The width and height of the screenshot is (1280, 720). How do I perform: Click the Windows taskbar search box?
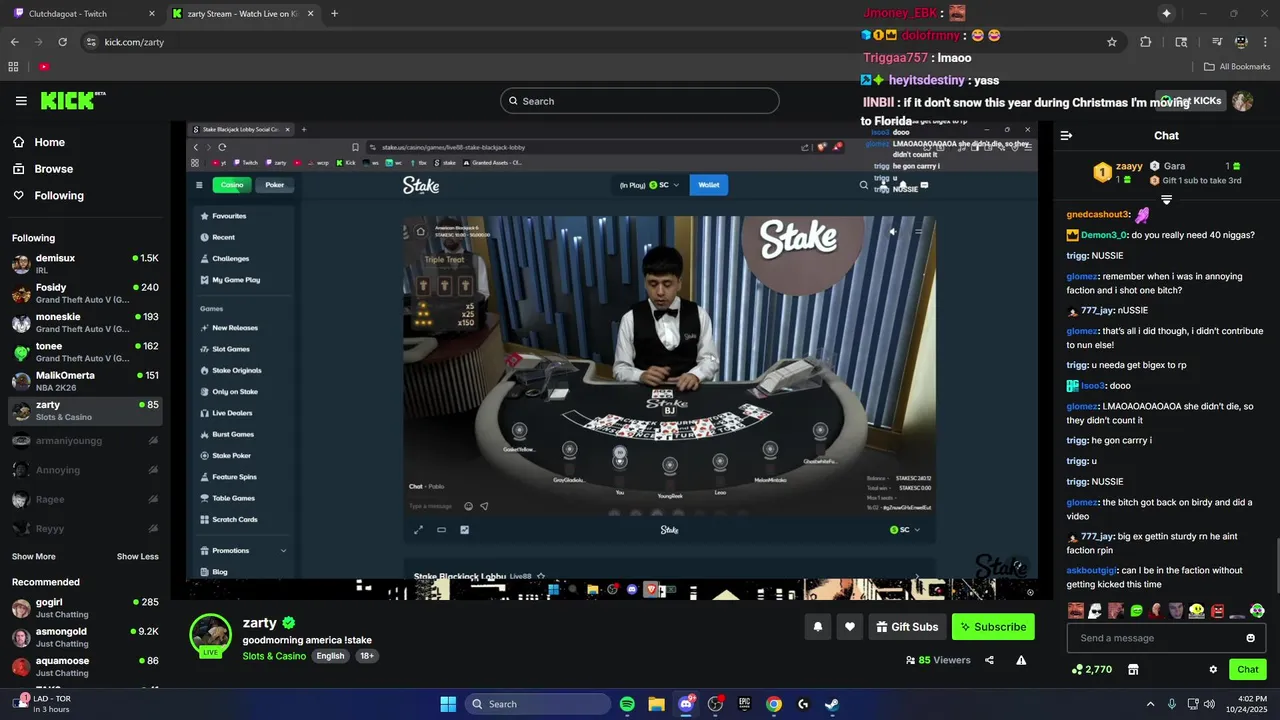538,704
